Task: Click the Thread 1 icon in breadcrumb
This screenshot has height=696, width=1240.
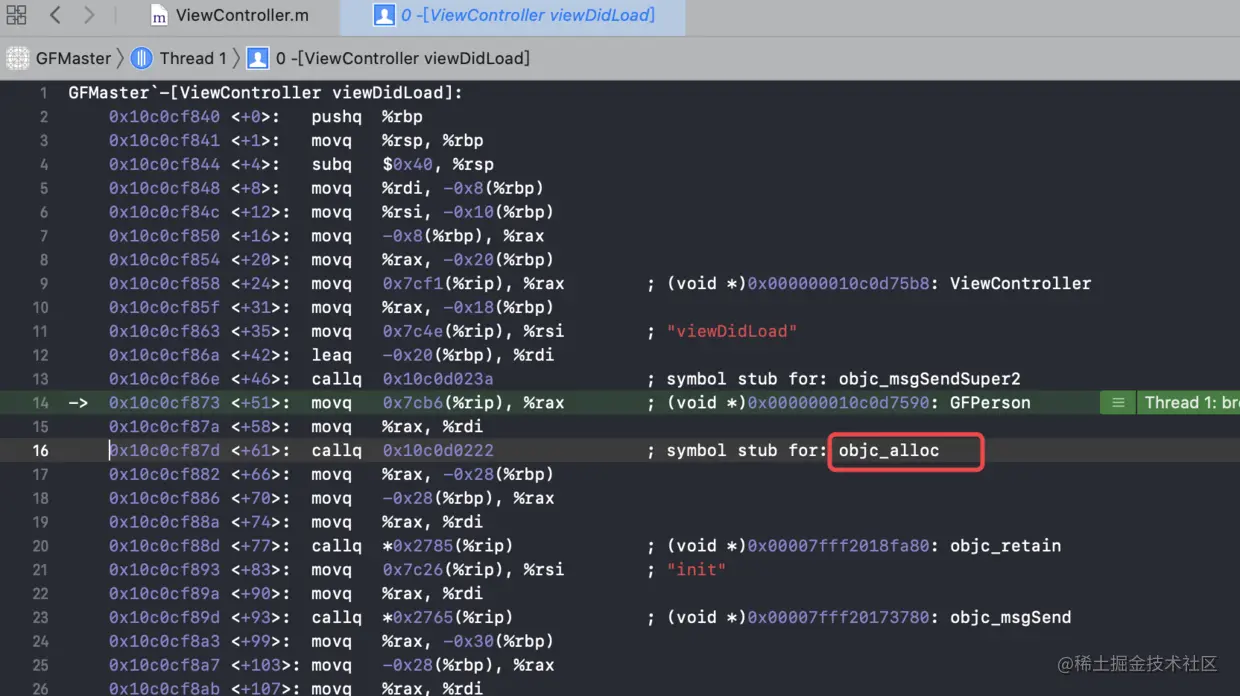Action: point(142,58)
